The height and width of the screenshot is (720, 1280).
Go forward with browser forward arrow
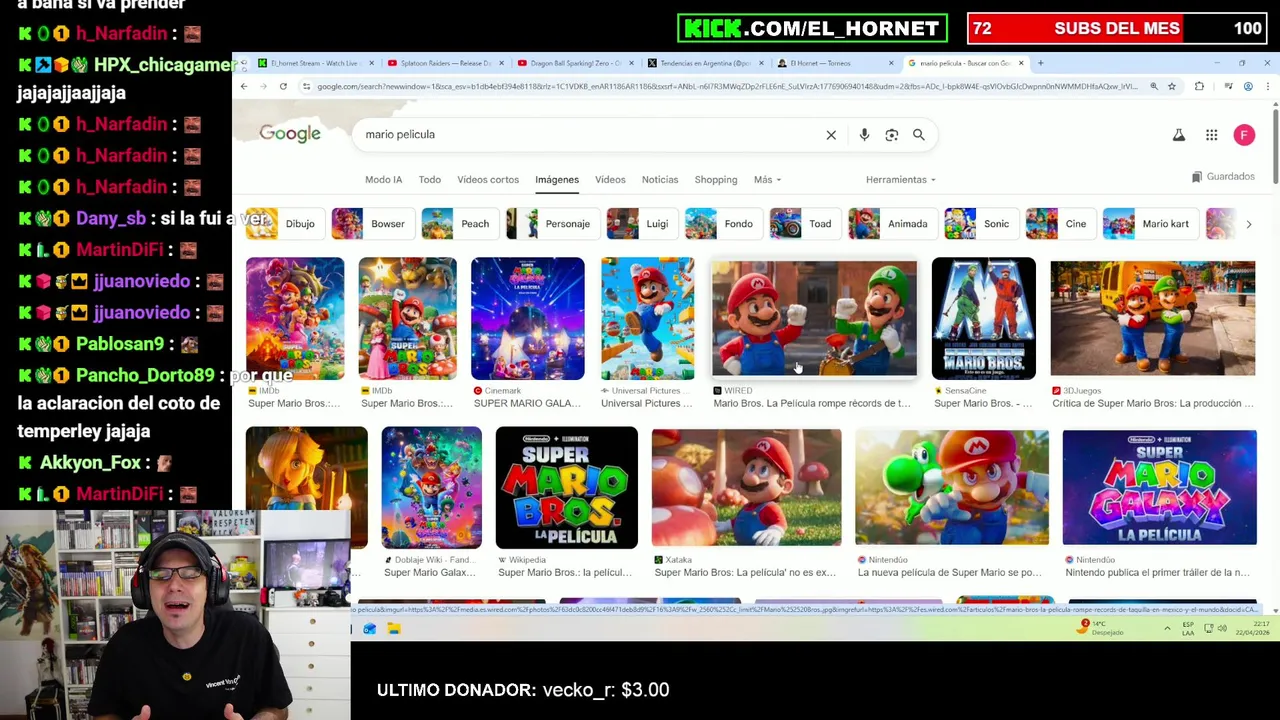point(263,87)
